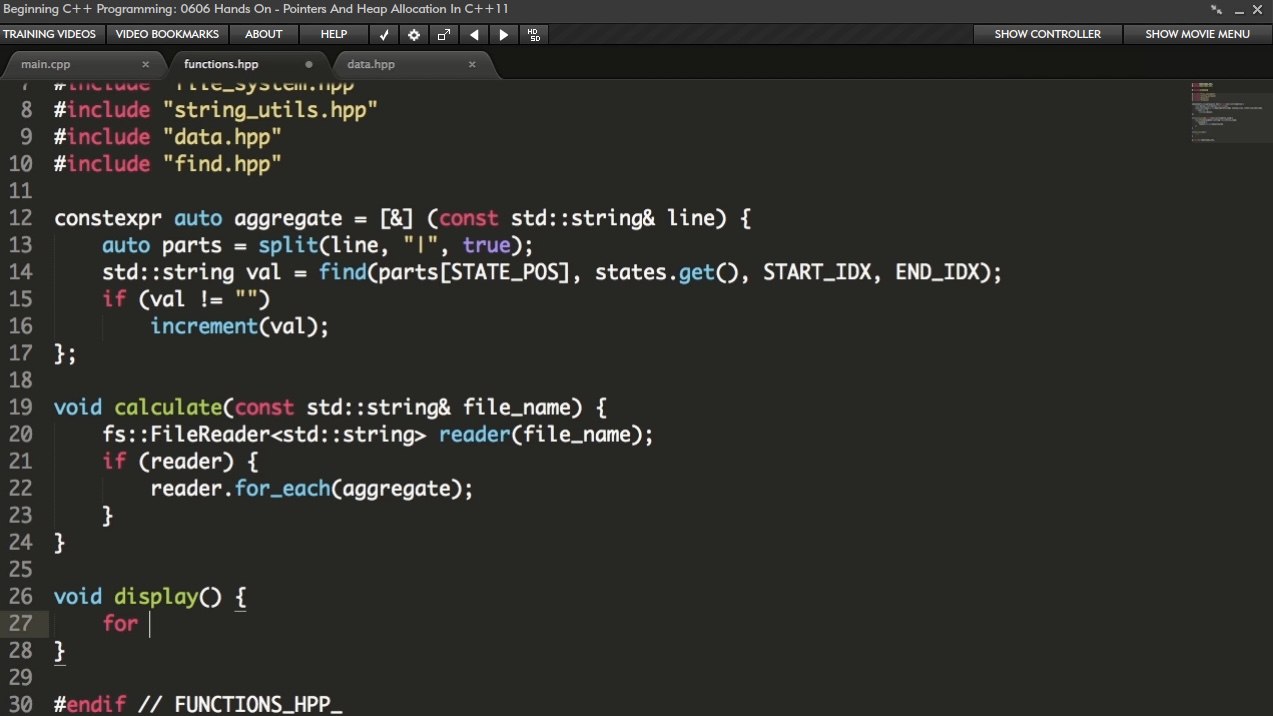Image resolution: width=1273 pixels, height=716 pixels.
Task: Click line number 26 in gutter
Action: [21, 596]
